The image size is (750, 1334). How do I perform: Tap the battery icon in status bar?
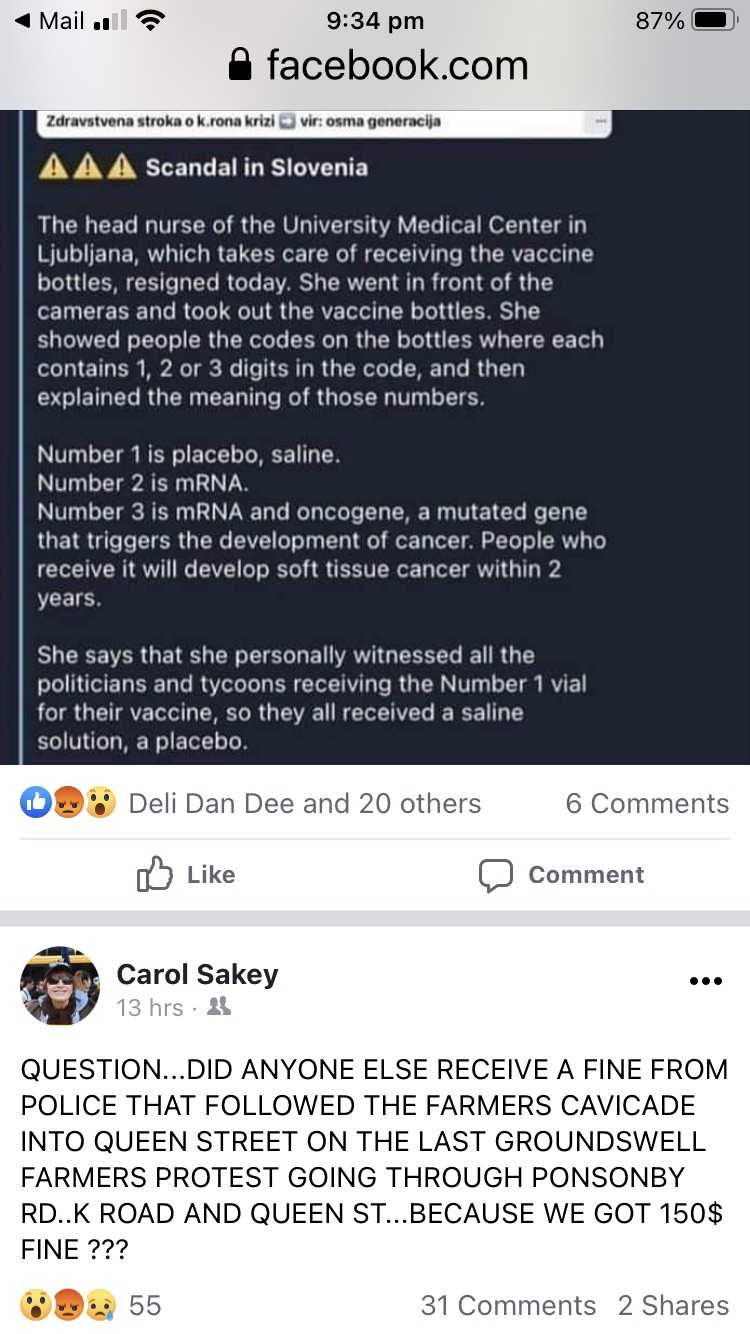point(715,20)
